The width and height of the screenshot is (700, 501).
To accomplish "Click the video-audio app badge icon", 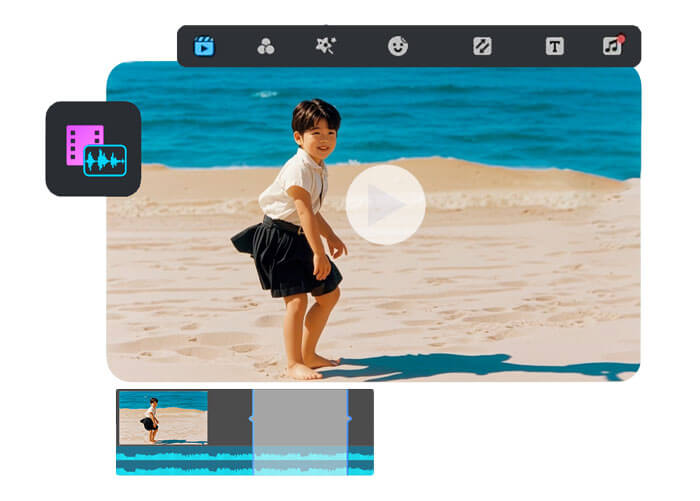I will tap(93, 149).
